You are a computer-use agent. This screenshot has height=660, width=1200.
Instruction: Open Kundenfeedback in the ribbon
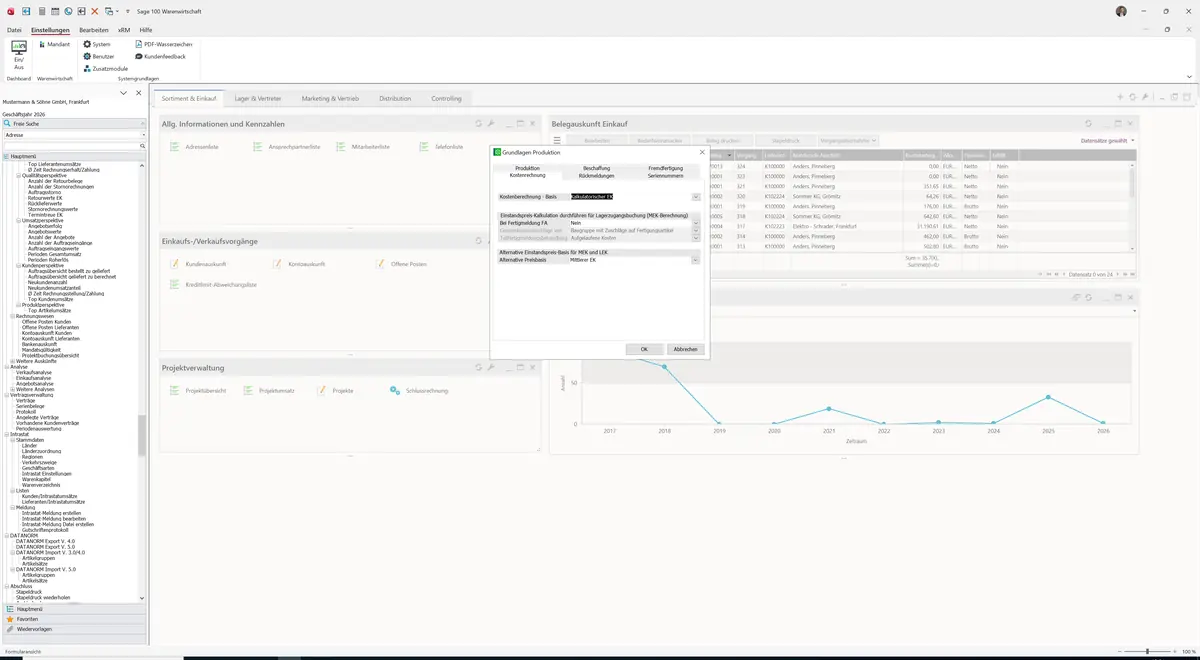(160, 56)
